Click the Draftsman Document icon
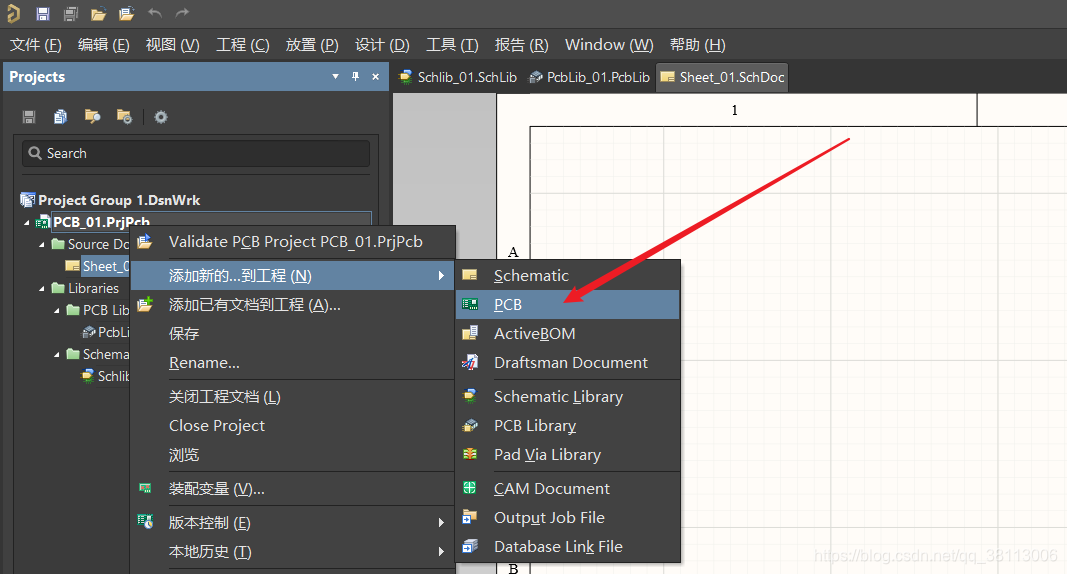Image resolution: width=1067 pixels, height=574 pixels. tap(470, 362)
